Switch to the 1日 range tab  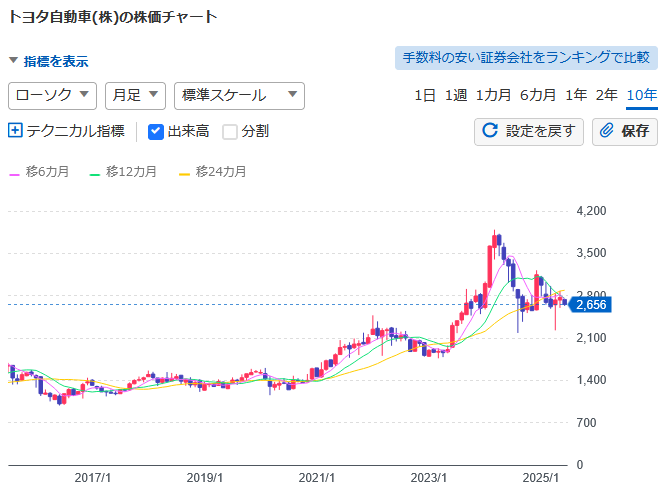coord(425,95)
